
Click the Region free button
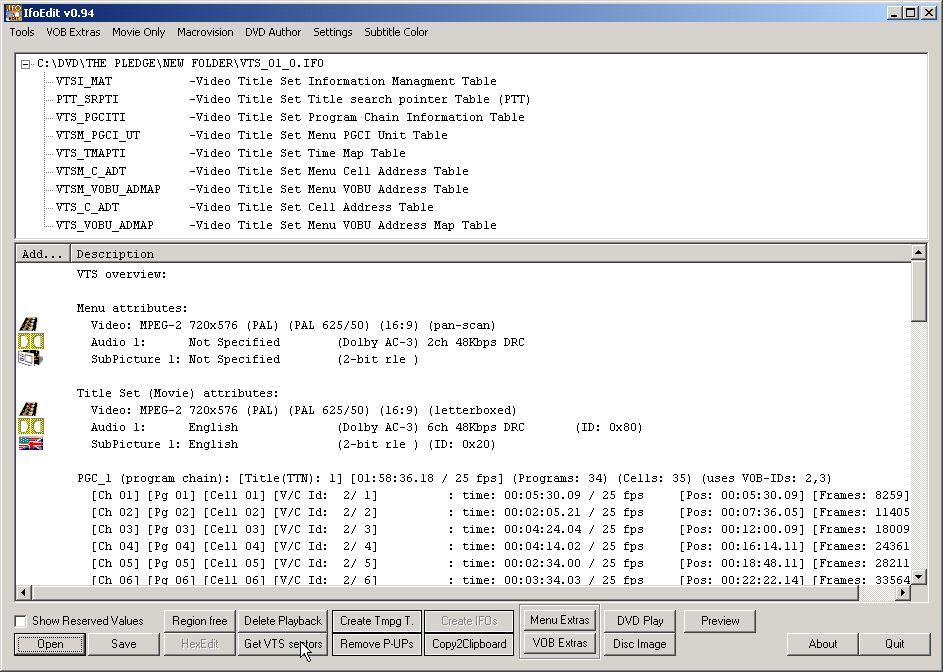coord(200,621)
